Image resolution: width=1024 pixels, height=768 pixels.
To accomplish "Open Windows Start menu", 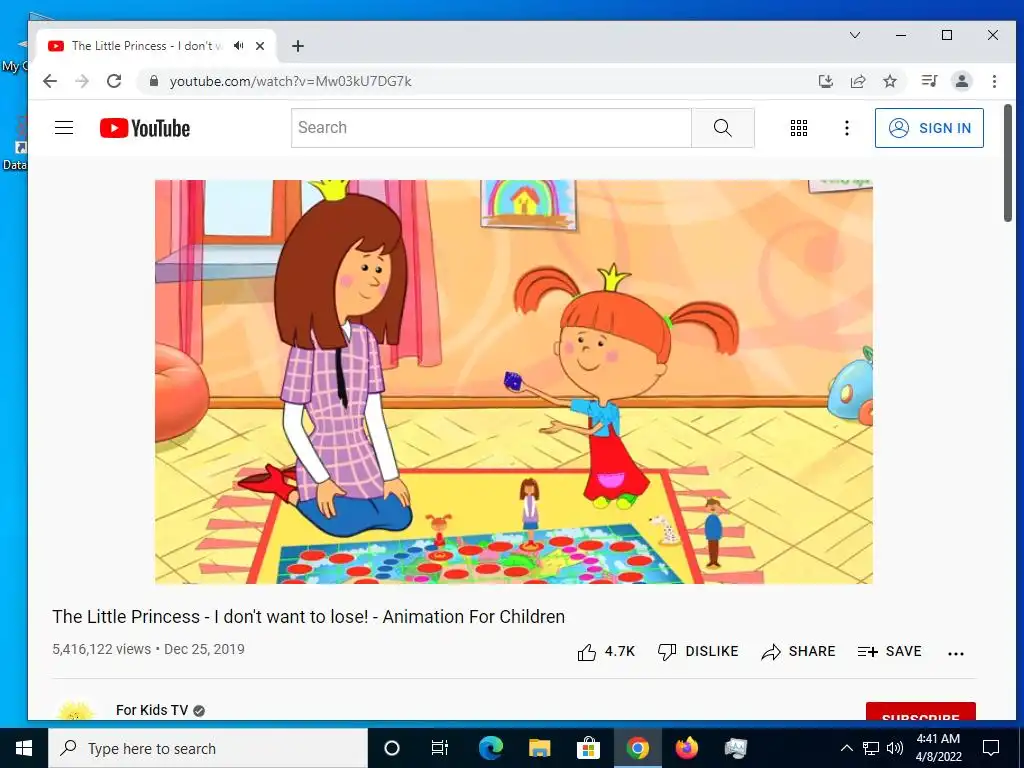I will pyautogui.click(x=24, y=748).
